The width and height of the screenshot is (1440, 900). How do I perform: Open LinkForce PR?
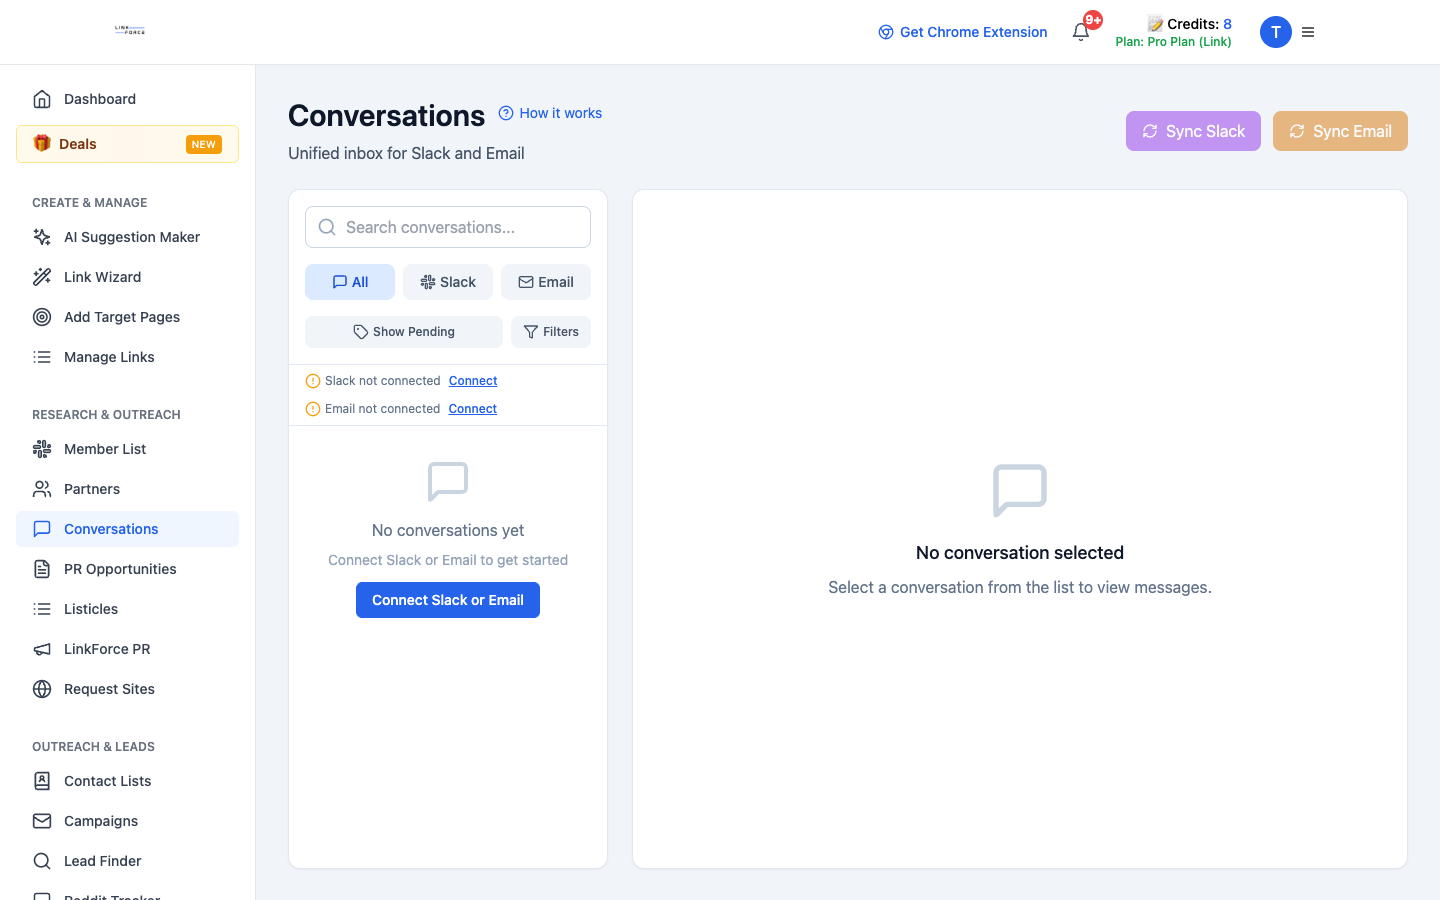click(128, 649)
